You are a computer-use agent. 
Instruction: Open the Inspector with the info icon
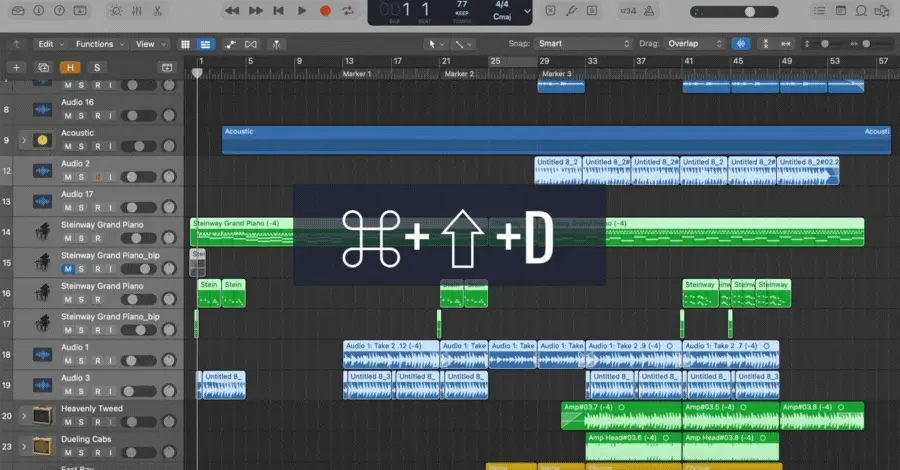[x=38, y=10]
